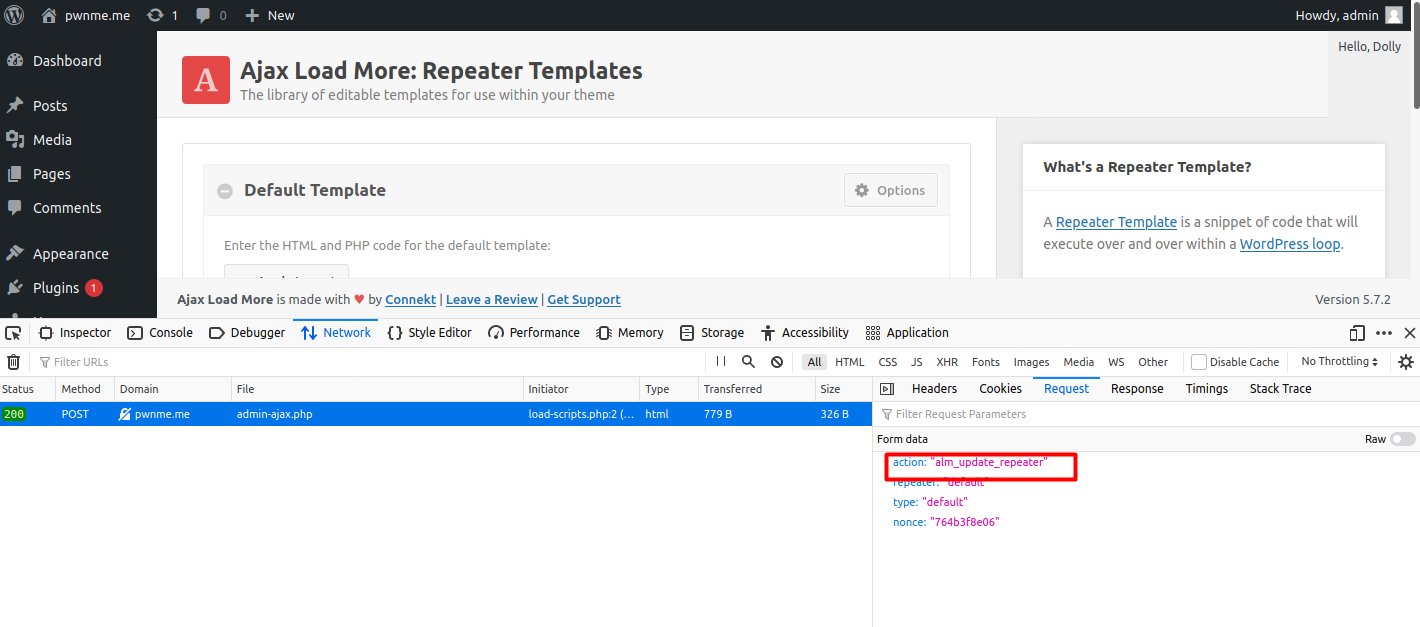Open the New content menu
This screenshot has width=1420, height=627.
pos(270,15)
